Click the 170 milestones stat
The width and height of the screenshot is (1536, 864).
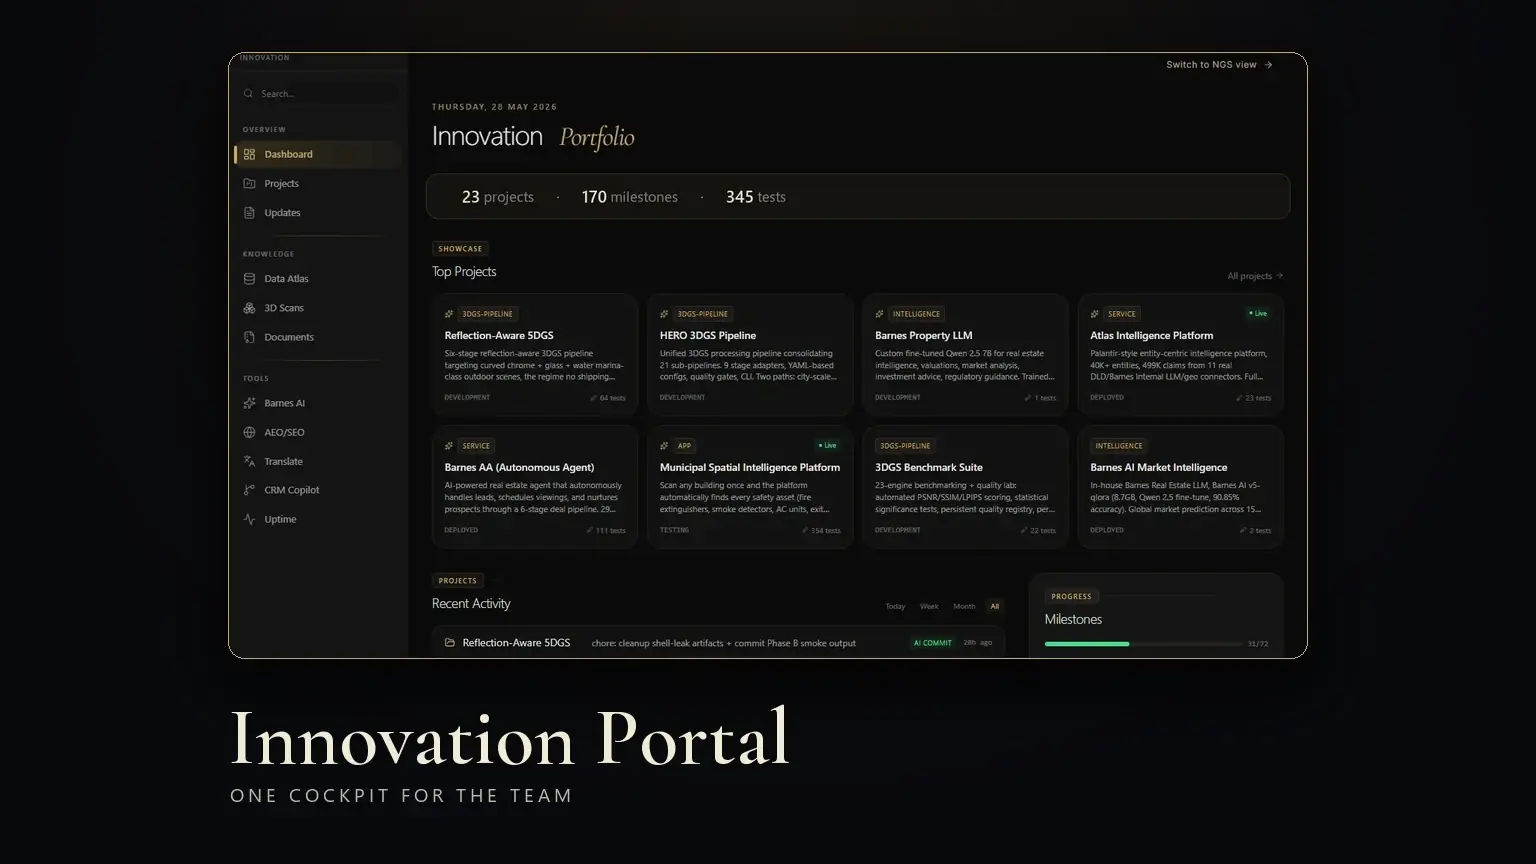pyautogui.click(x=630, y=197)
